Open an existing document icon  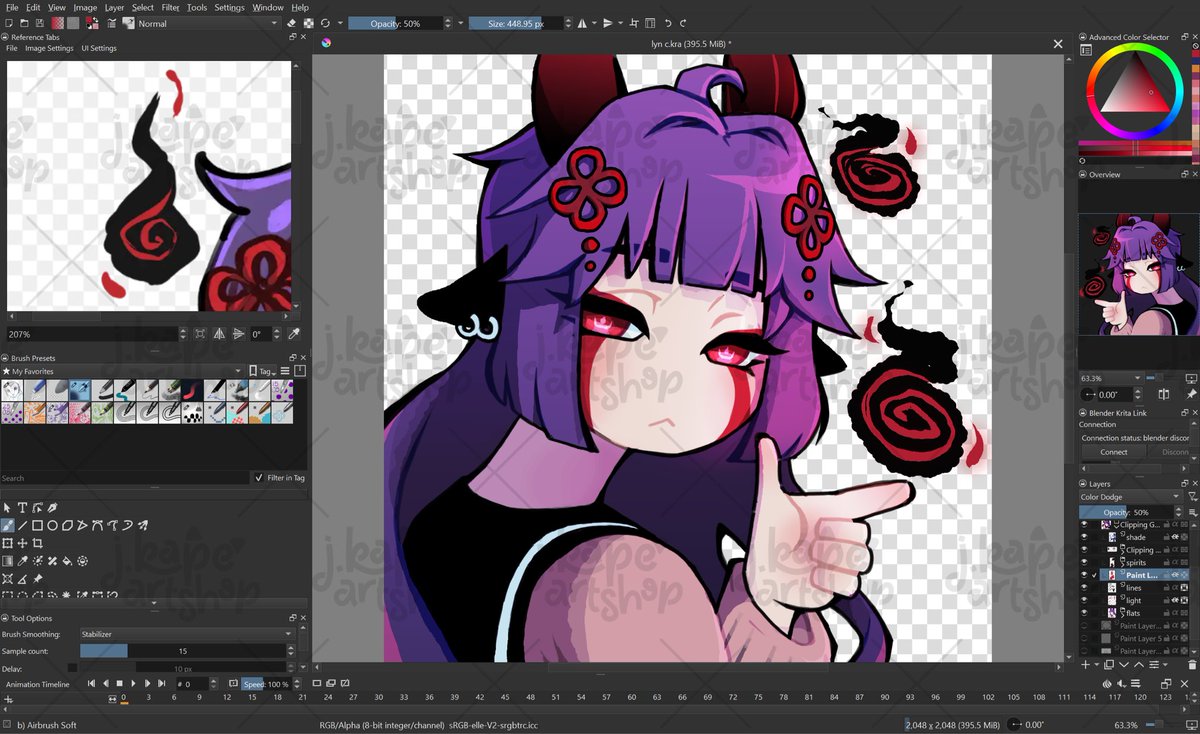pos(24,23)
